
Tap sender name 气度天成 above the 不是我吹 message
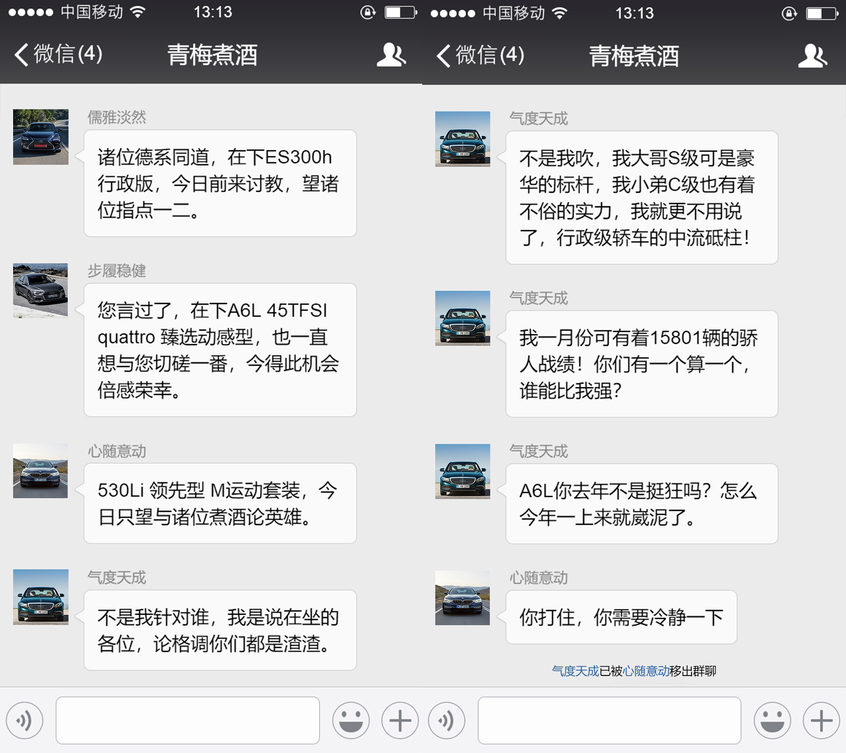coord(538,119)
